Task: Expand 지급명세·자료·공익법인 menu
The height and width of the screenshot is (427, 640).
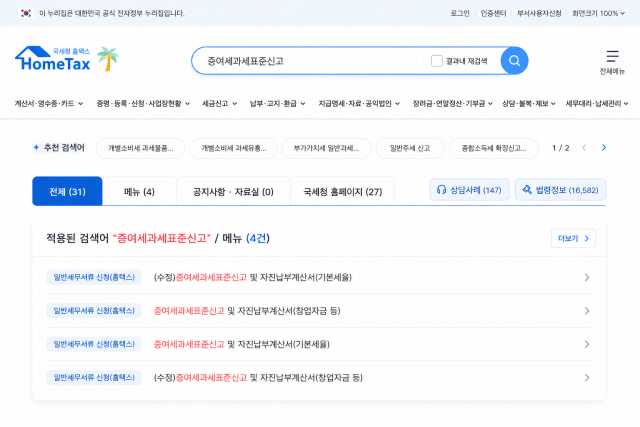Action: click(x=359, y=104)
